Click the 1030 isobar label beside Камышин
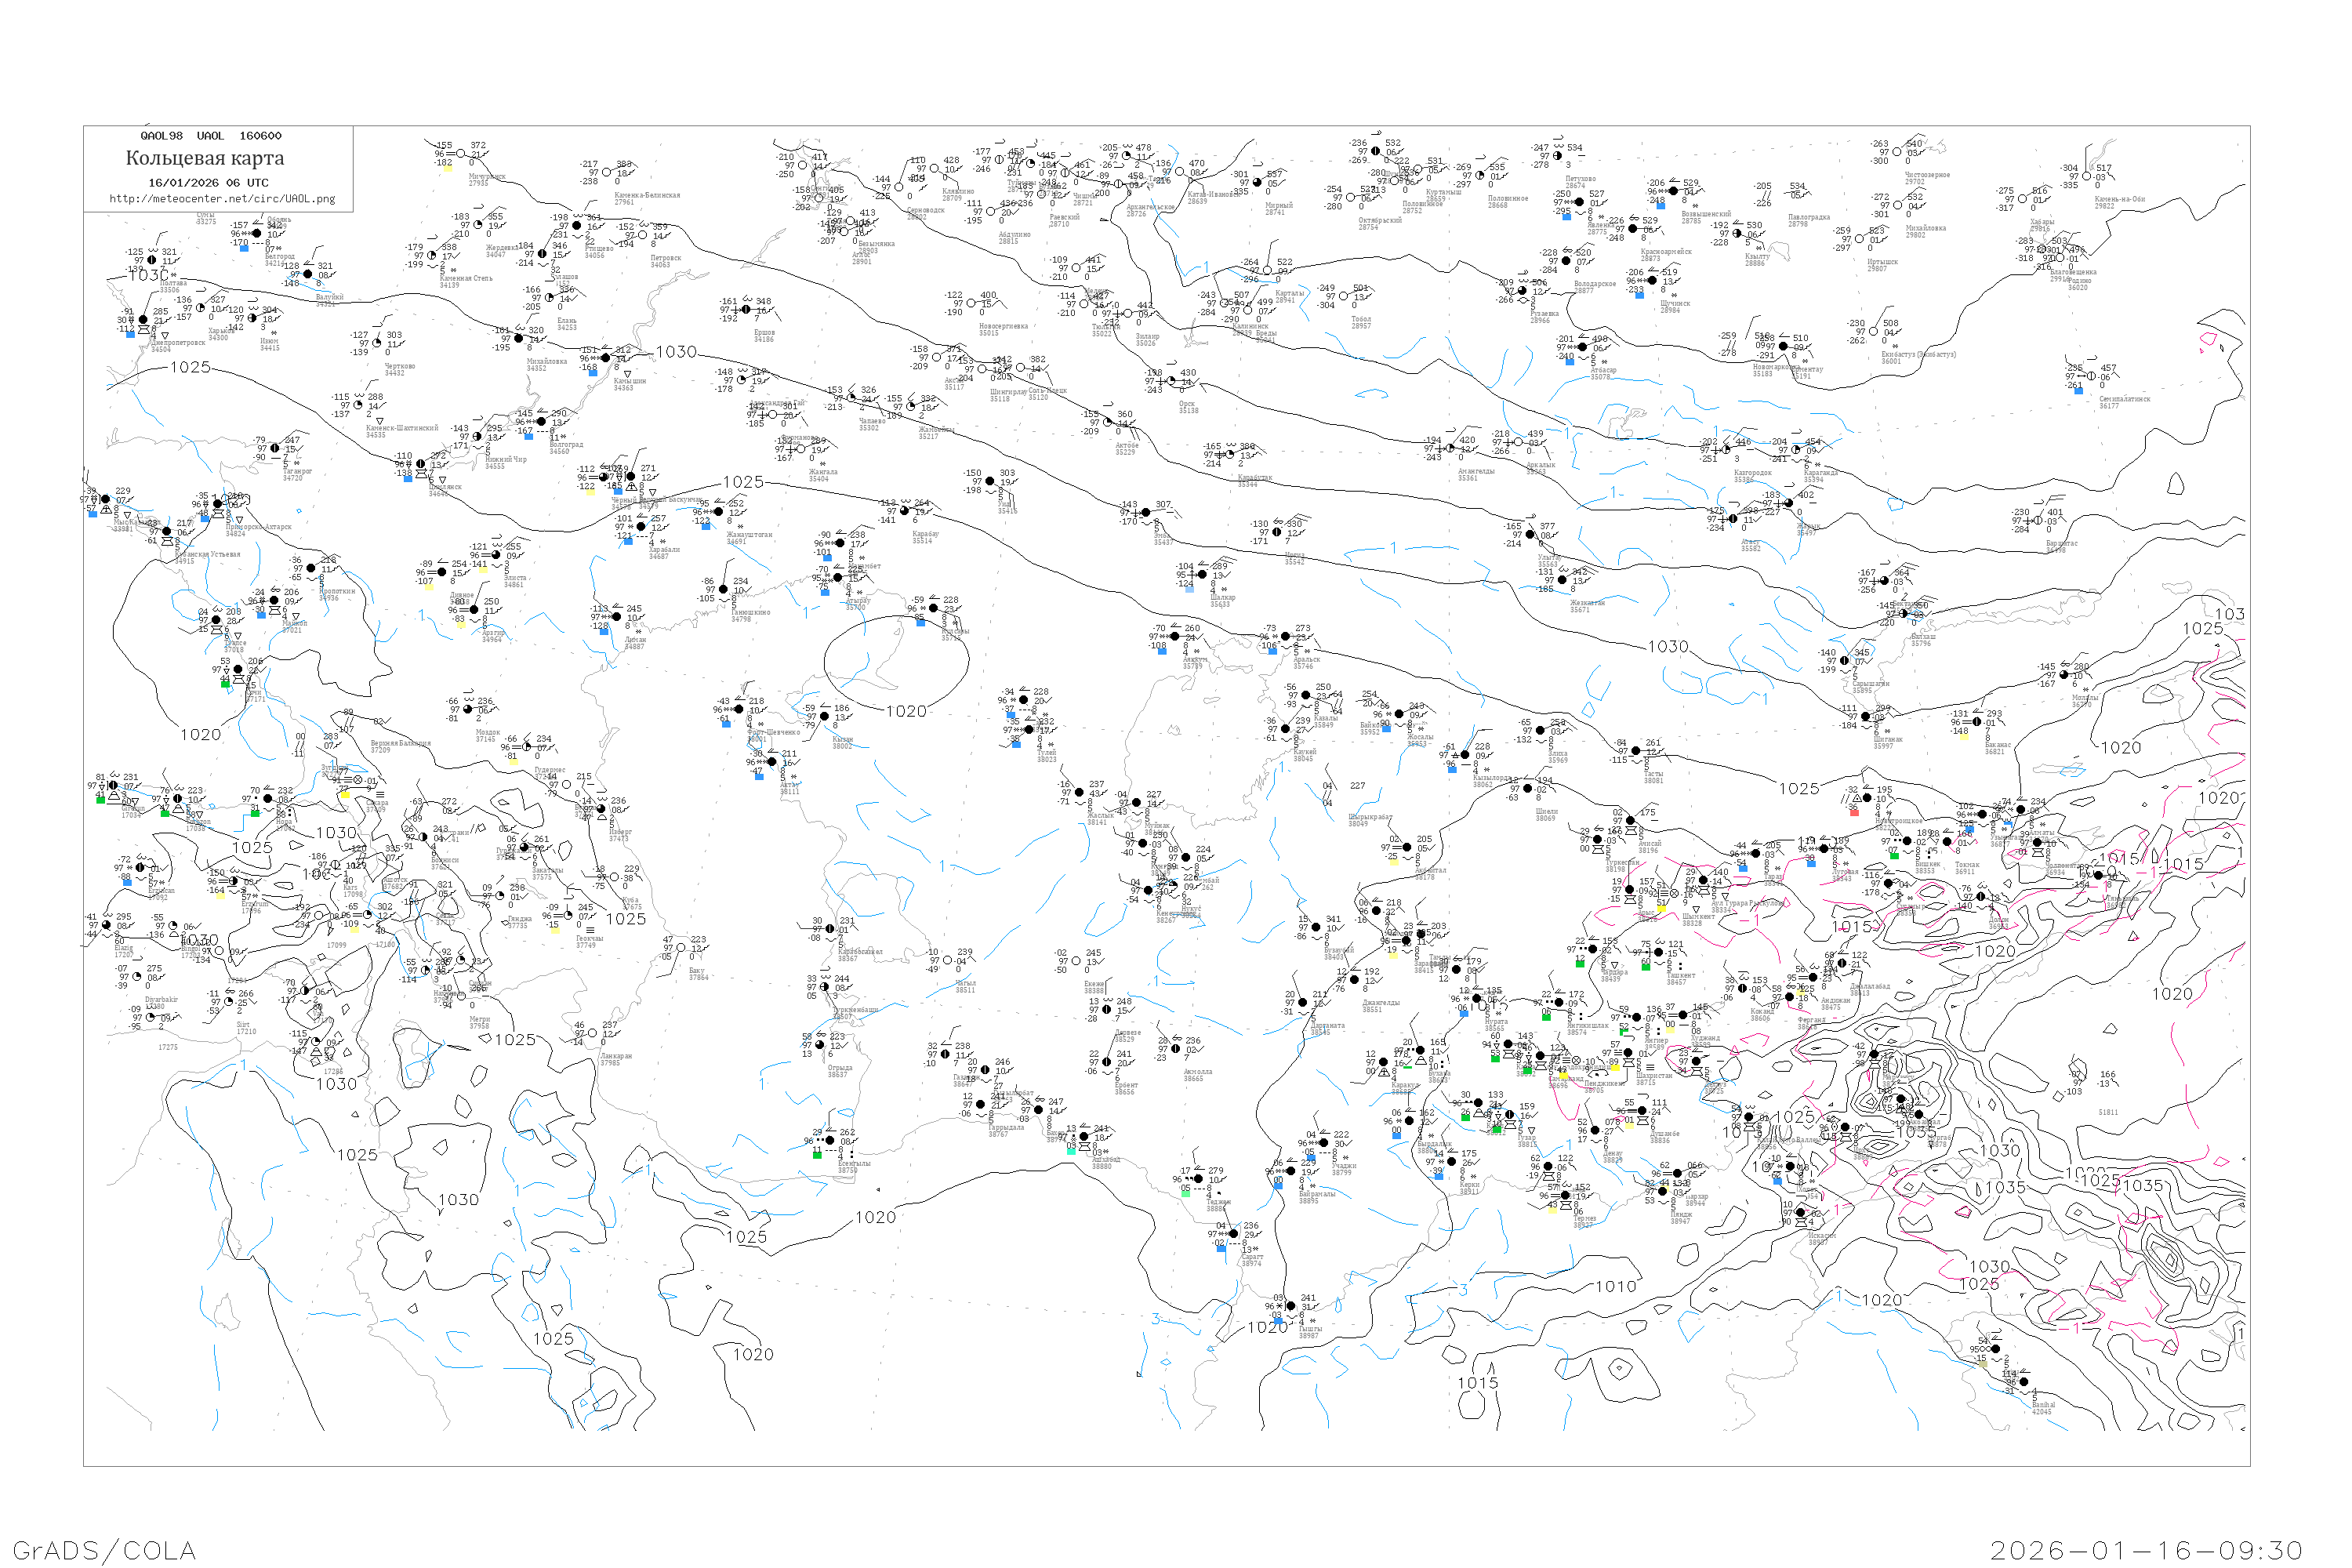 click(x=676, y=352)
